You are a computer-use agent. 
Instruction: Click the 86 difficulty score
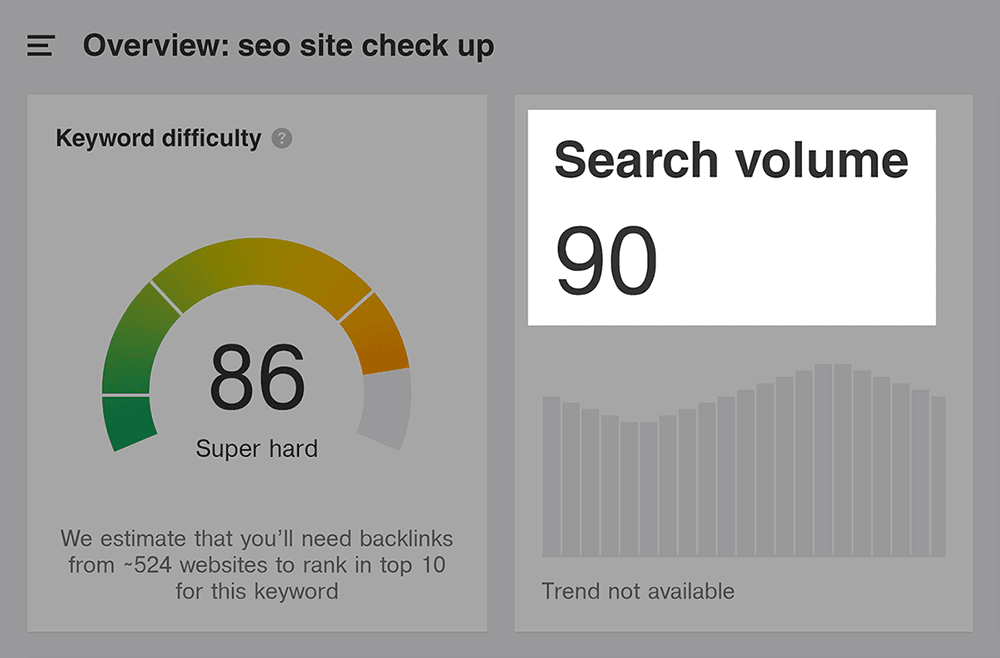point(257,377)
